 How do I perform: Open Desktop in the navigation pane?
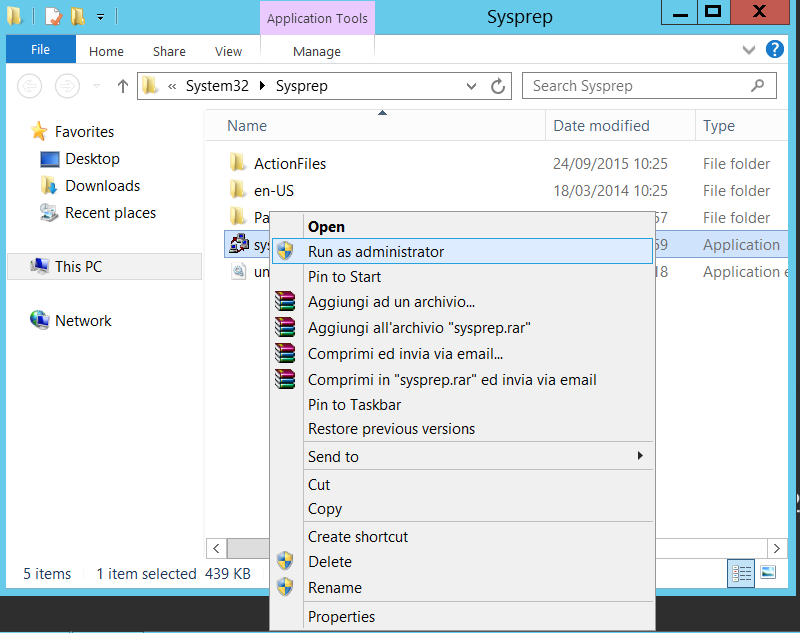(x=92, y=159)
